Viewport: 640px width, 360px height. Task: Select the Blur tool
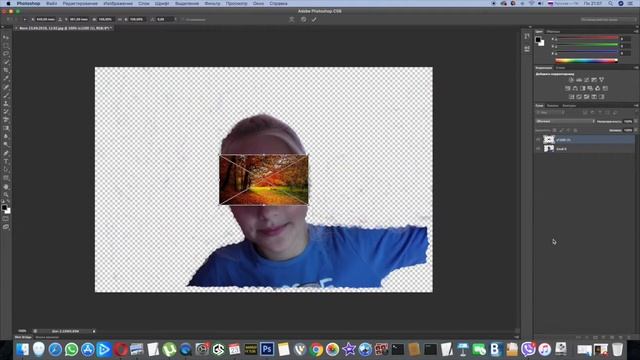[6, 137]
